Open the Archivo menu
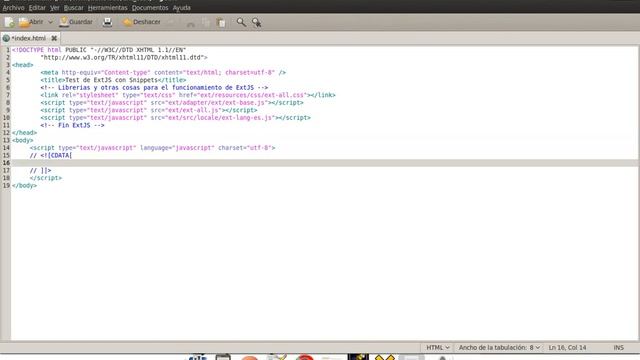Image resolution: width=640 pixels, height=360 pixels. pyautogui.click(x=13, y=8)
